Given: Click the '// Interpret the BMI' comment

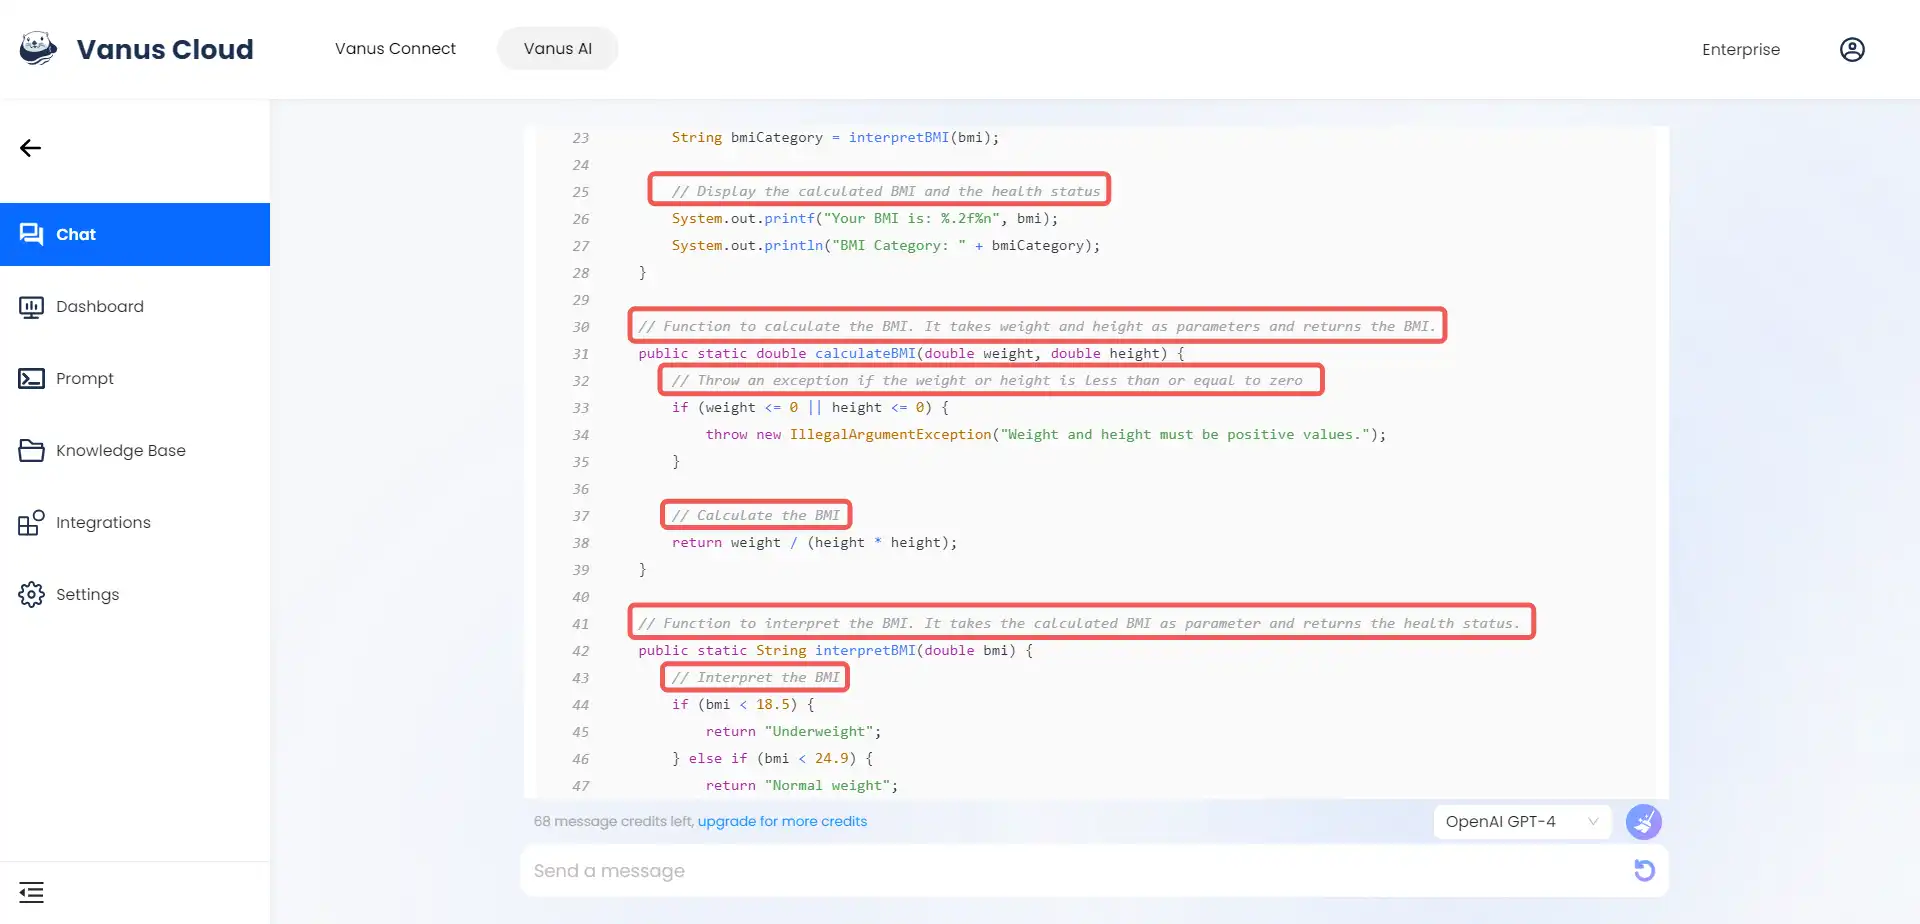Looking at the screenshot, I should [x=756, y=677].
